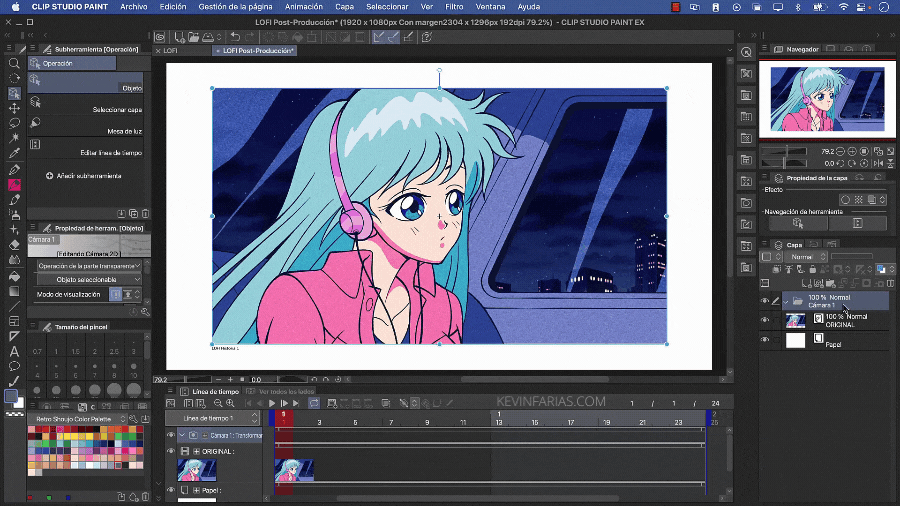The height and width of the screenshot is (506, 900).
Task: Hide the Cámara 1 layer
Action: (765, 300)
